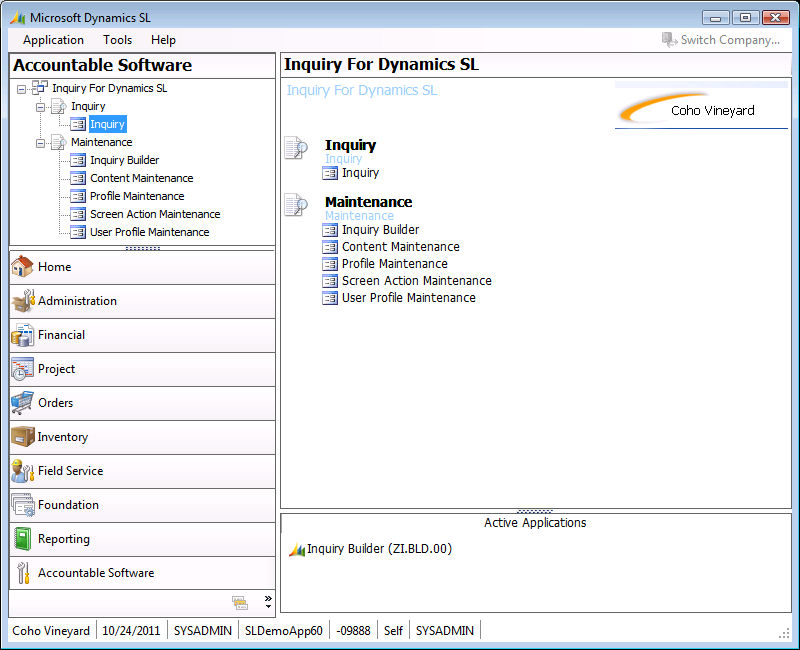Click the Accountable Software tools icon
Image resolution: width=800 pixels, height=650 pixels.
[22, 573]
